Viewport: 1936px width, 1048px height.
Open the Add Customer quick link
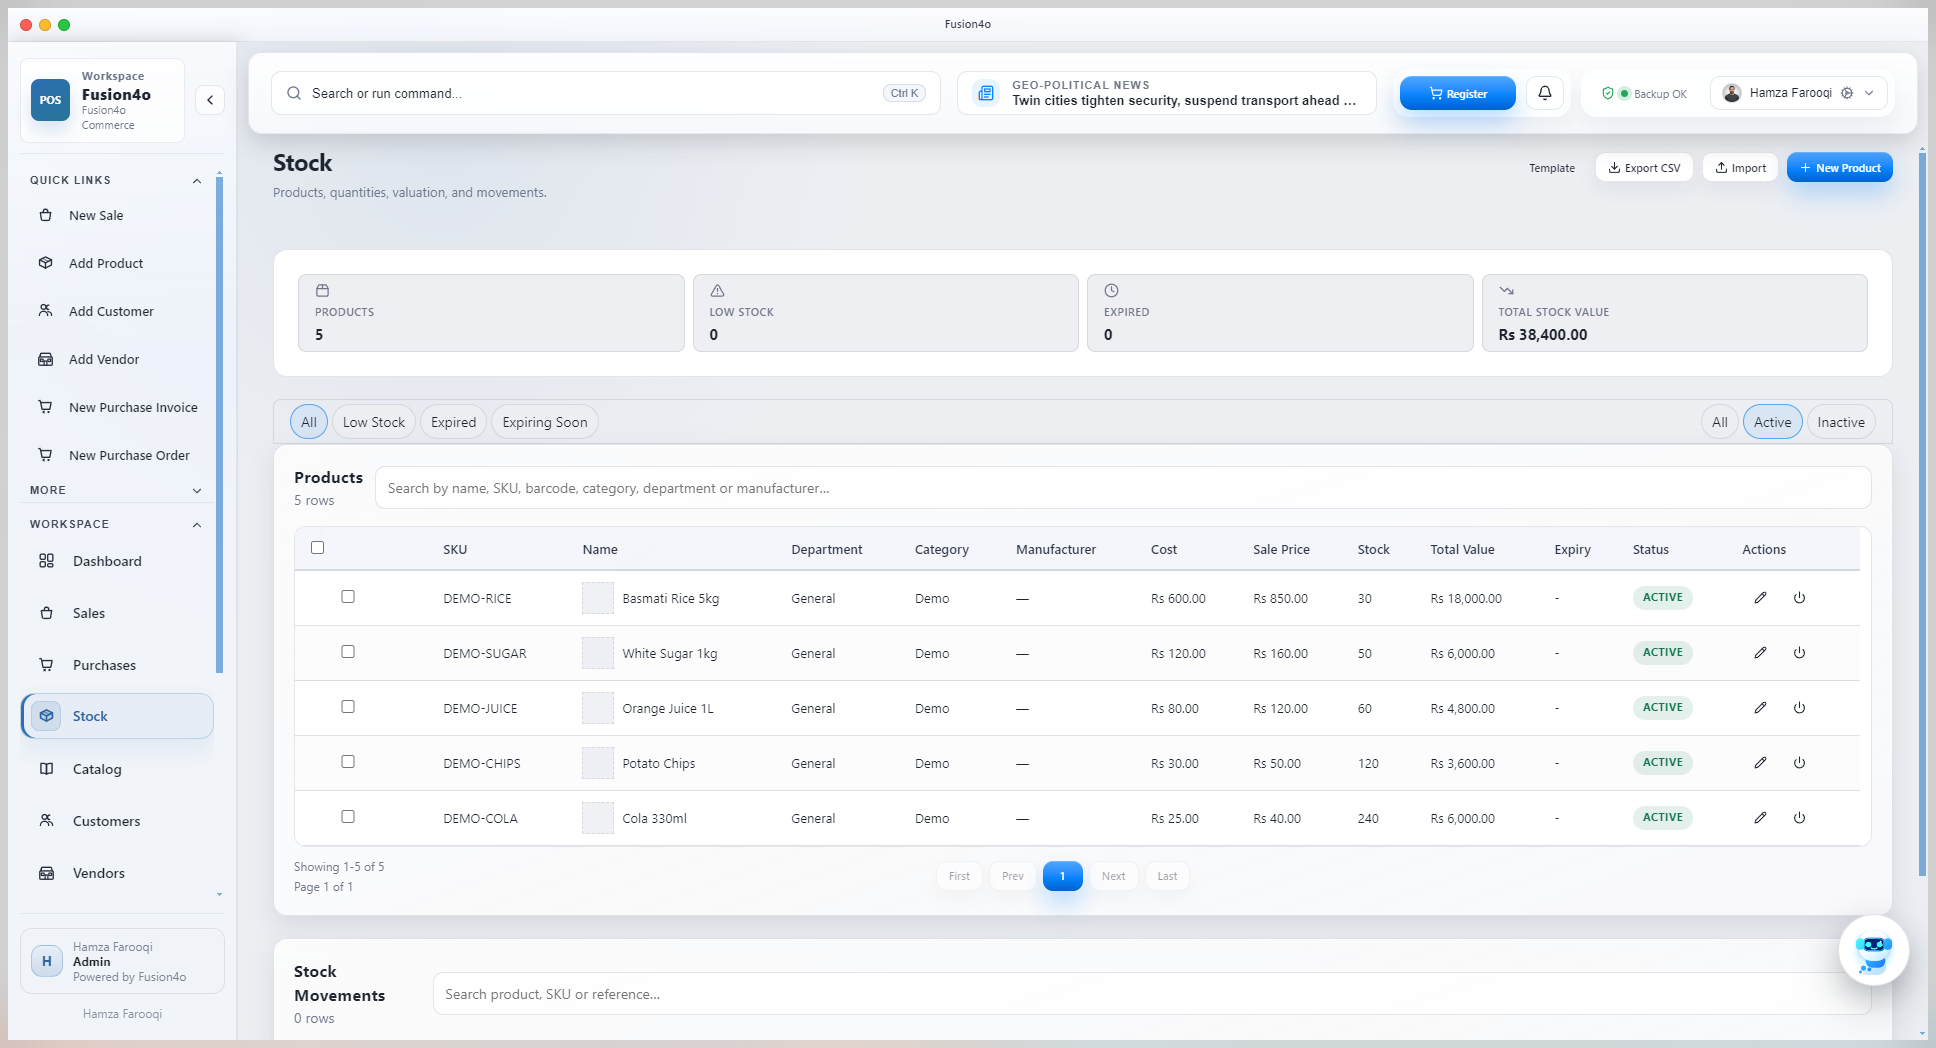click(110, 311)
